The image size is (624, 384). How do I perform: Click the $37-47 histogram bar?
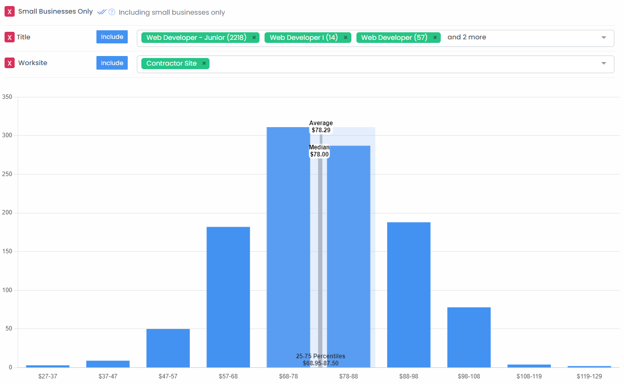pos(108,364)
